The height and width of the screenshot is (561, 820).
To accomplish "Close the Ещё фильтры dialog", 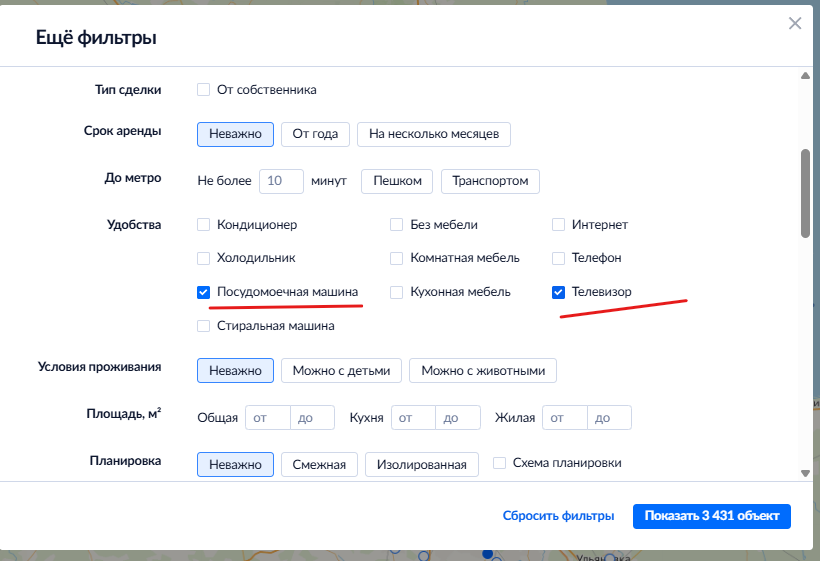I will (795, 24).
